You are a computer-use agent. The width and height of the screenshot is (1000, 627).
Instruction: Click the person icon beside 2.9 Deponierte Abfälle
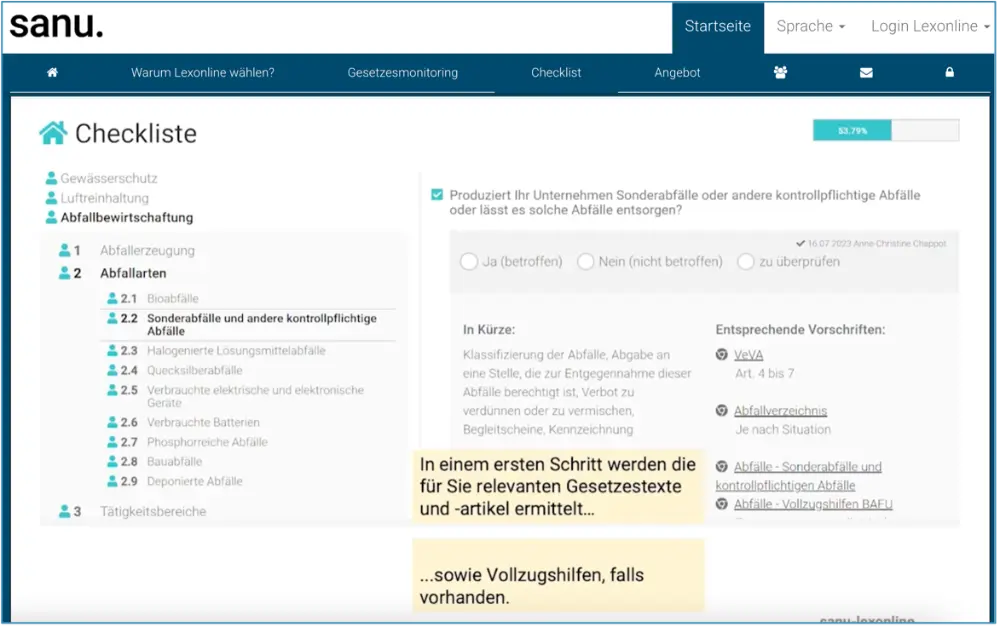coord(112,481)
